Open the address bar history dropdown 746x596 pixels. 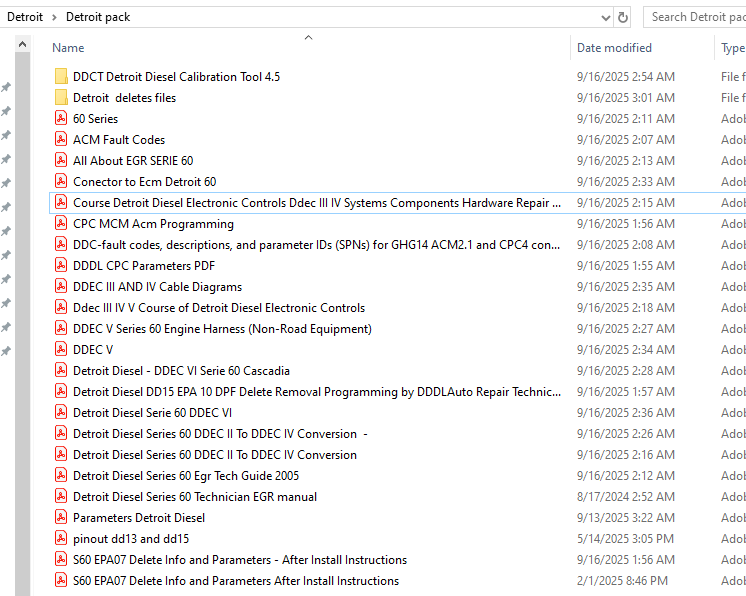pos(605,17)
